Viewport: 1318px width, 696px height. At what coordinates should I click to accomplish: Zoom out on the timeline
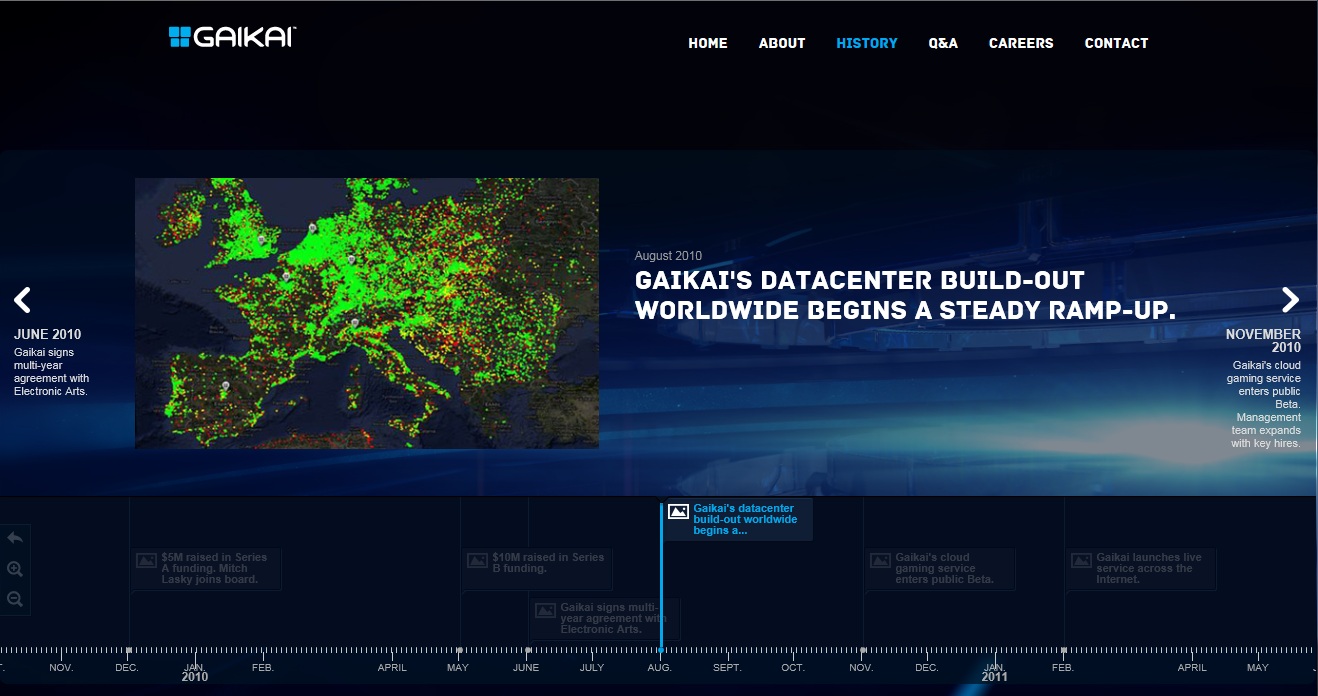click(15, 599)
